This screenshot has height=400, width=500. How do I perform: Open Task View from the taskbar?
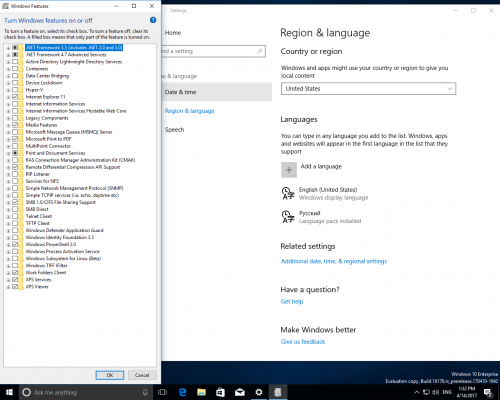tap(163, 392)
